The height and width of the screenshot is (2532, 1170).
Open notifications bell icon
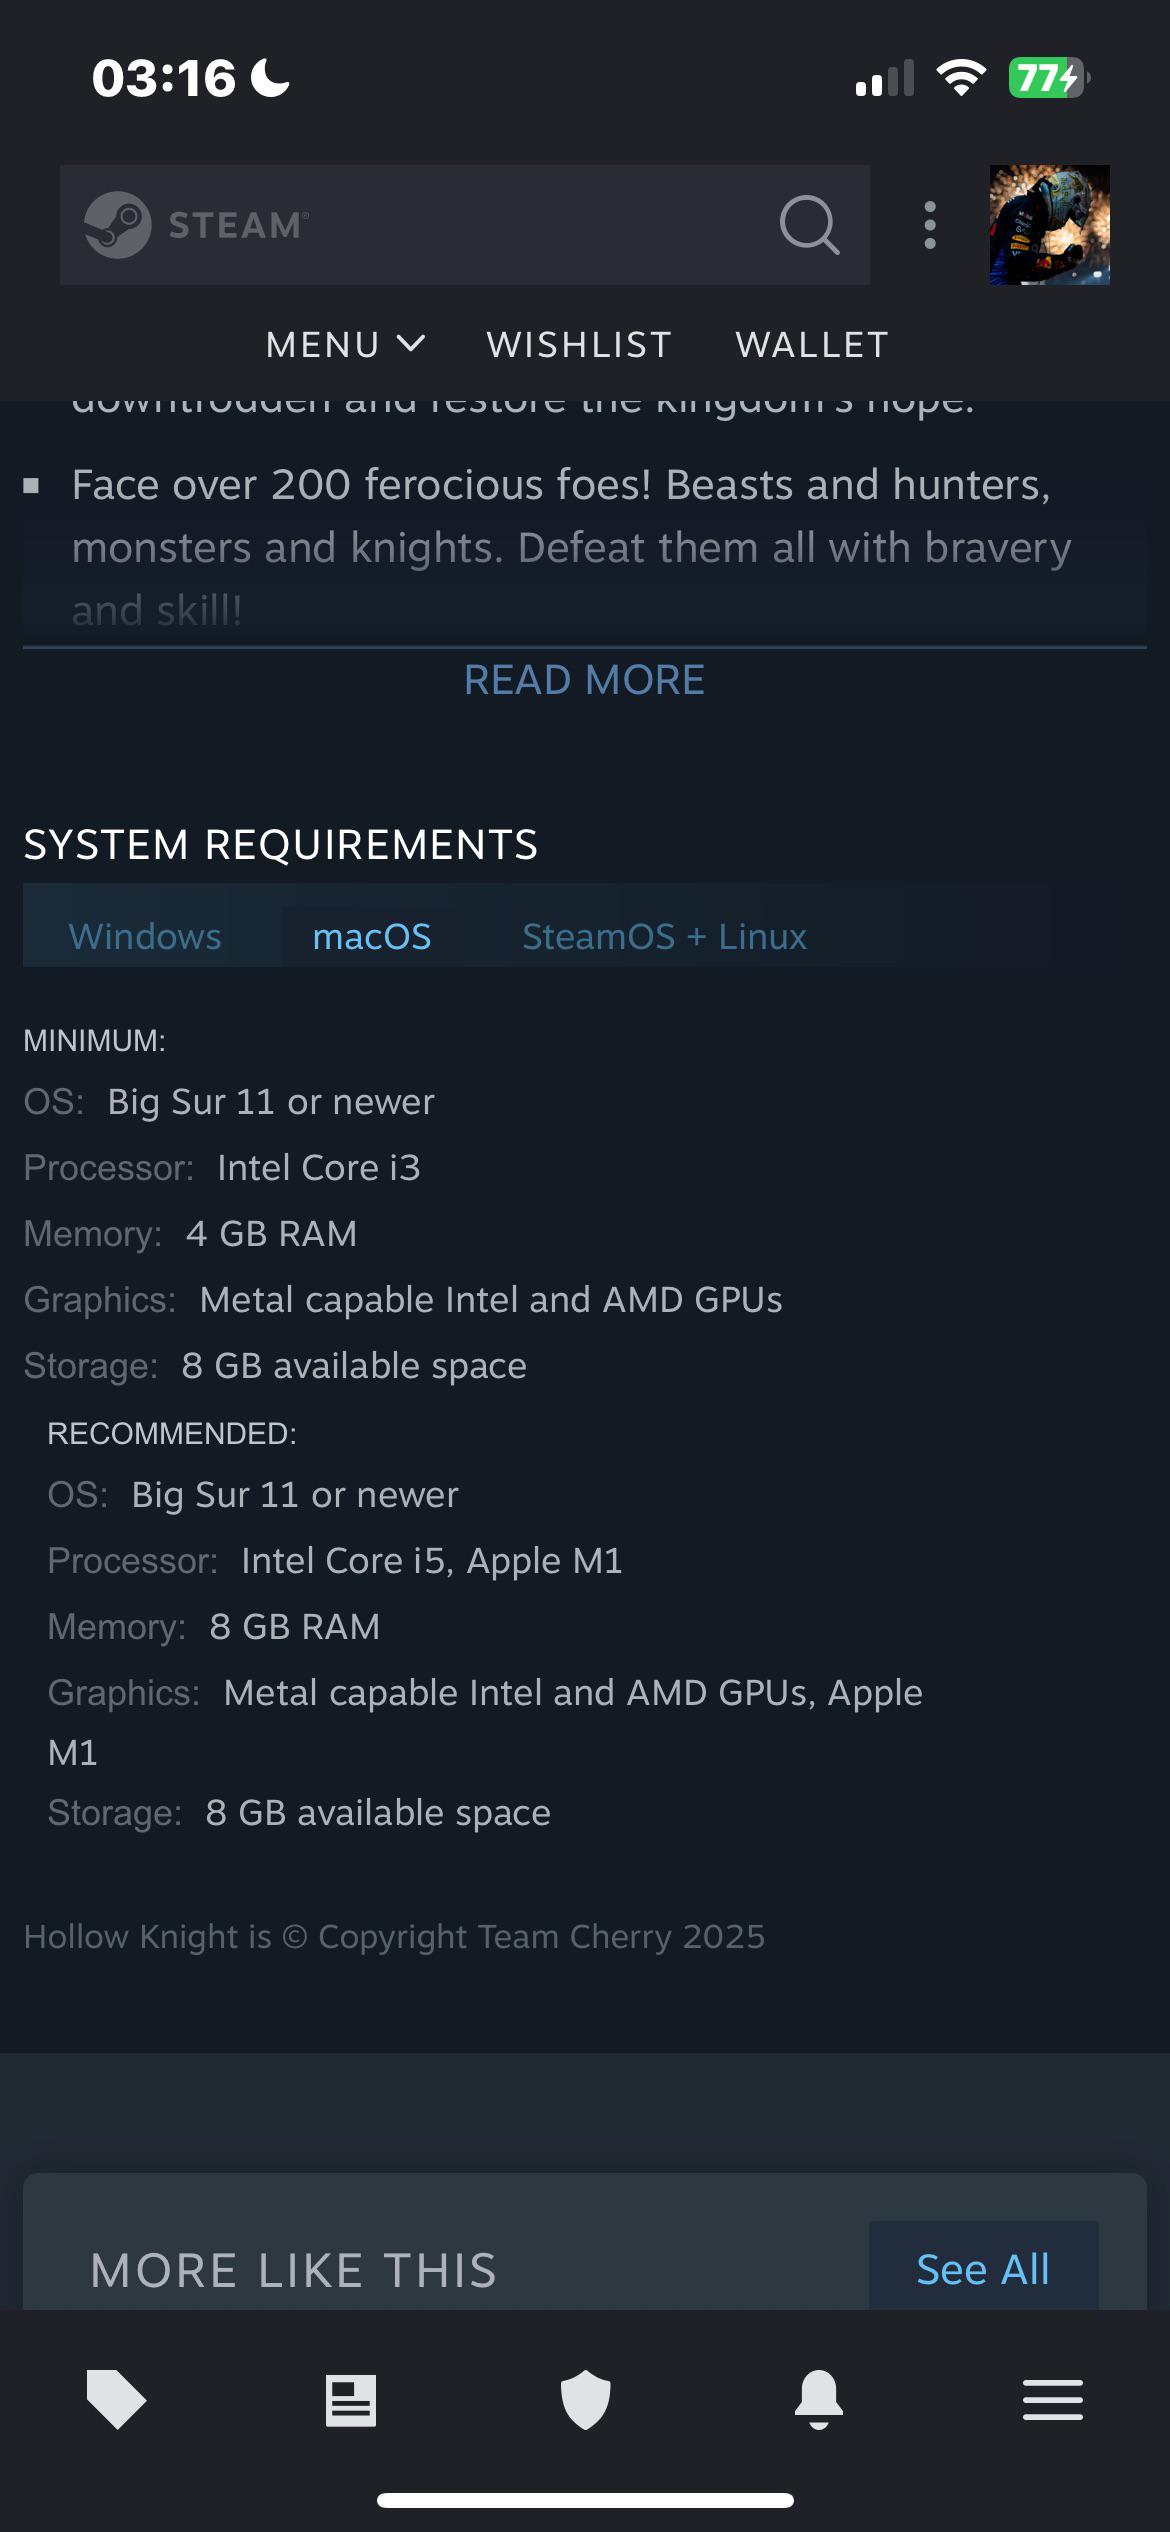pyautogui.click(x=819, y=2399)
